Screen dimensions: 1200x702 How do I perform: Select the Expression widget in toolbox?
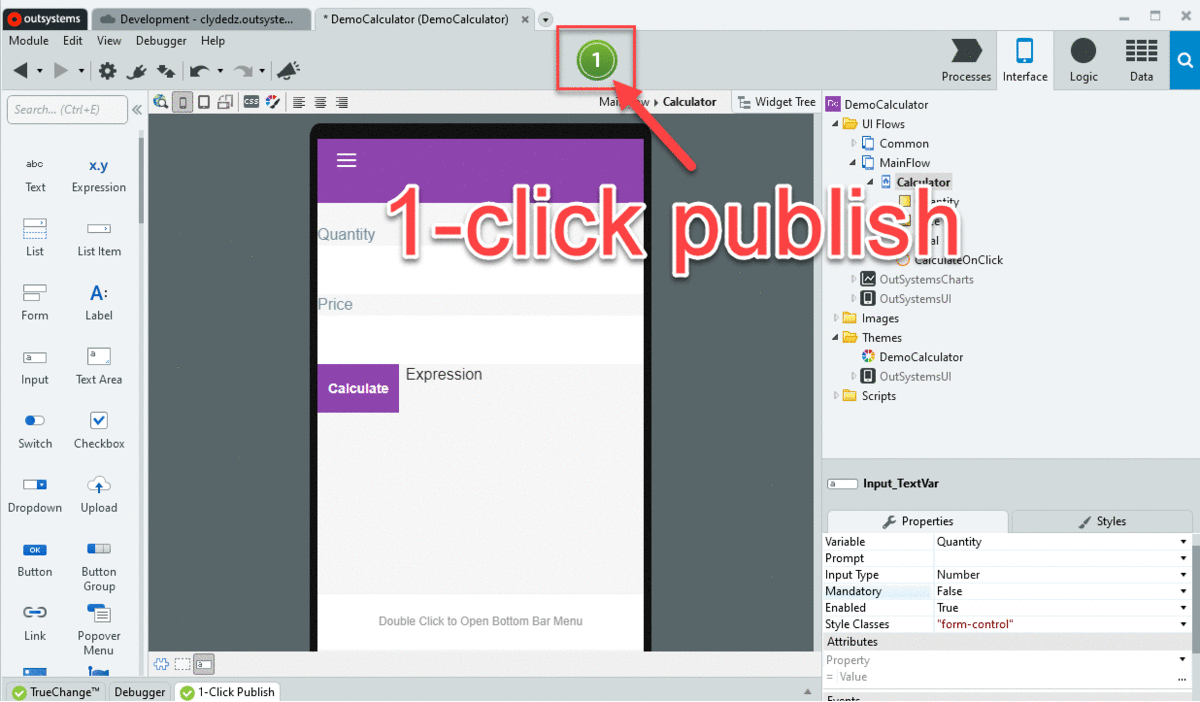[99, 175]
